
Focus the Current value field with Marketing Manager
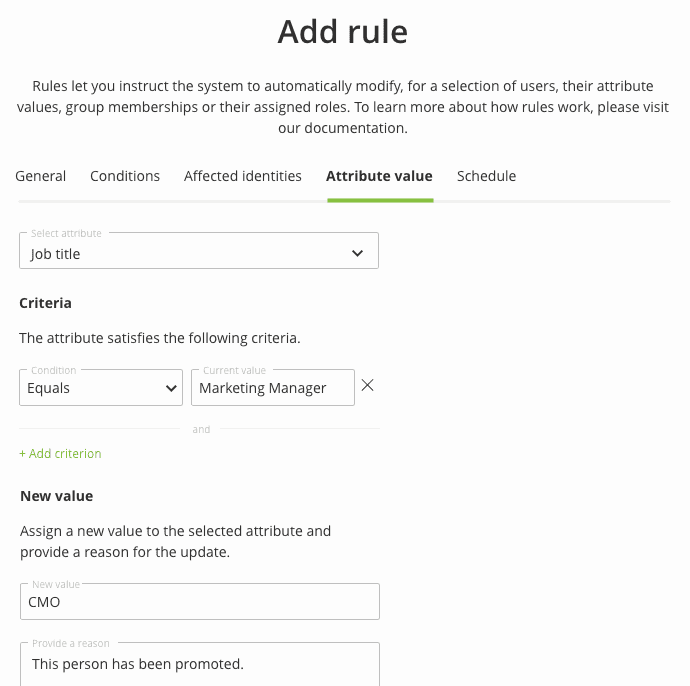click(272, 388)
